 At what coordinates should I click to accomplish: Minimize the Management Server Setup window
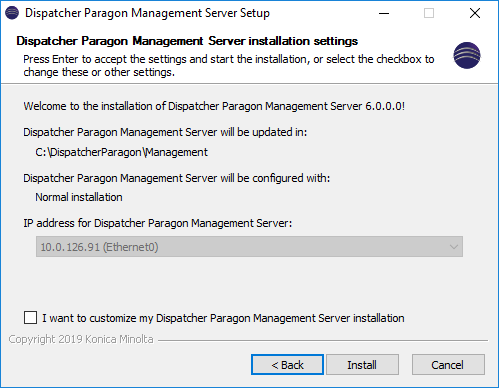(384, 13)
